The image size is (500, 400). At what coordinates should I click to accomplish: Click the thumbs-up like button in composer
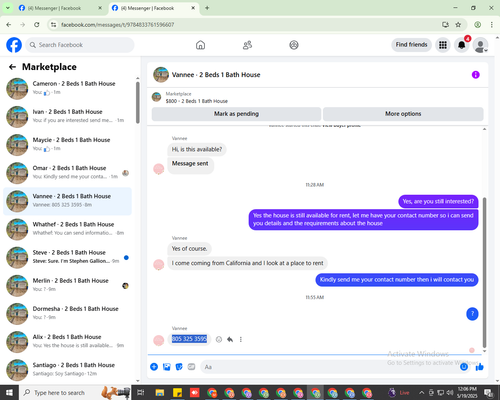tap(480, 367)
